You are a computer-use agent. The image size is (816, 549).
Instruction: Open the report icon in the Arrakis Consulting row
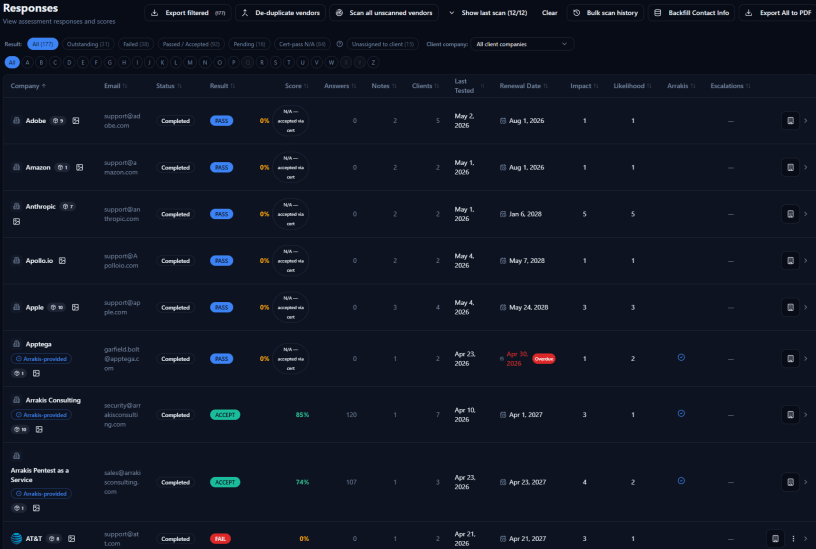tap(790, 415)
